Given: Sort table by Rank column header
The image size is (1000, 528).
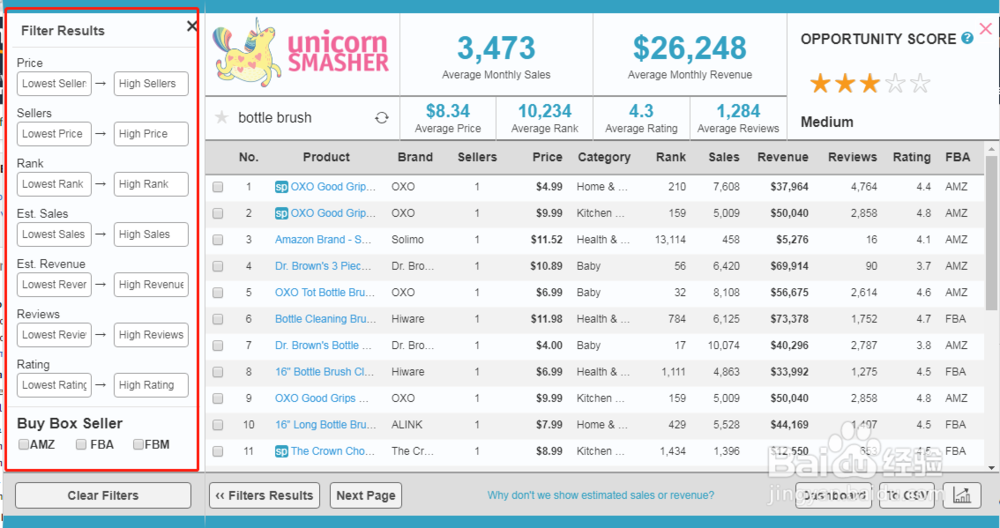Looking at the screenshot, I should [671, 157].
